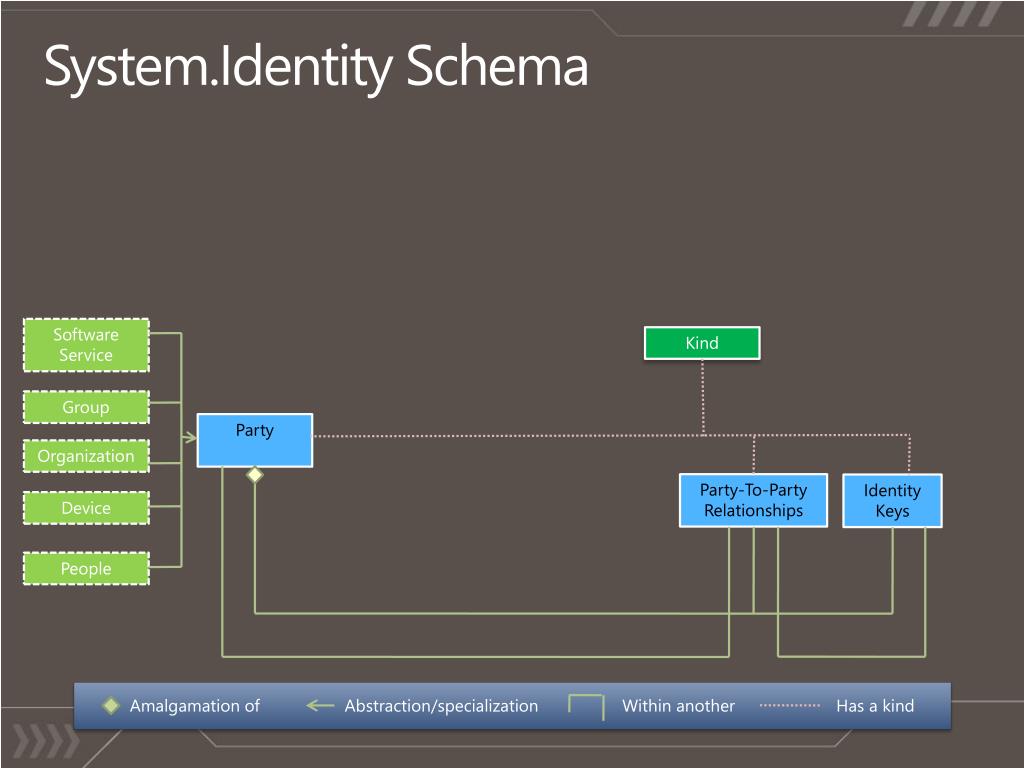
Task: Click the Group dashed box
Action: (x=86, y=407)
